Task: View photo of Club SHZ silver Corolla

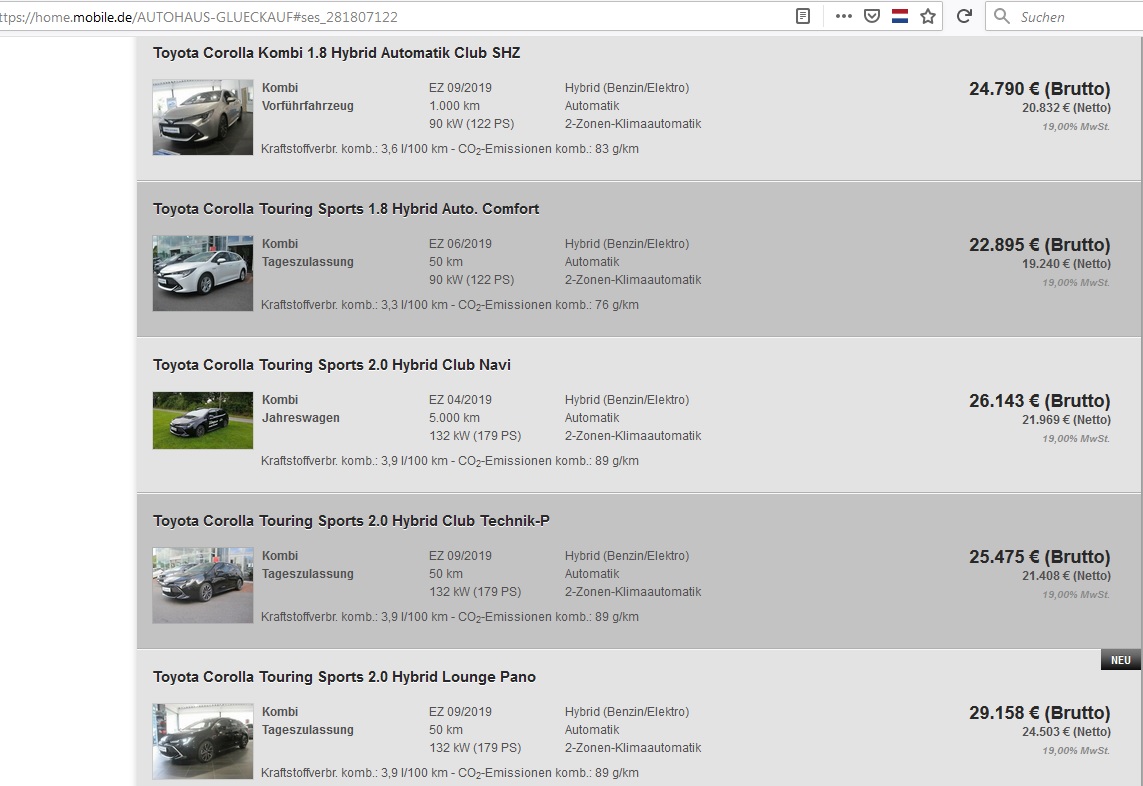Action: [203, 117]
